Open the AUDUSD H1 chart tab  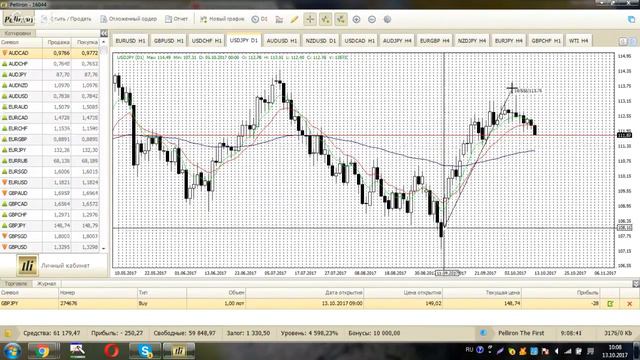(282, 41)
